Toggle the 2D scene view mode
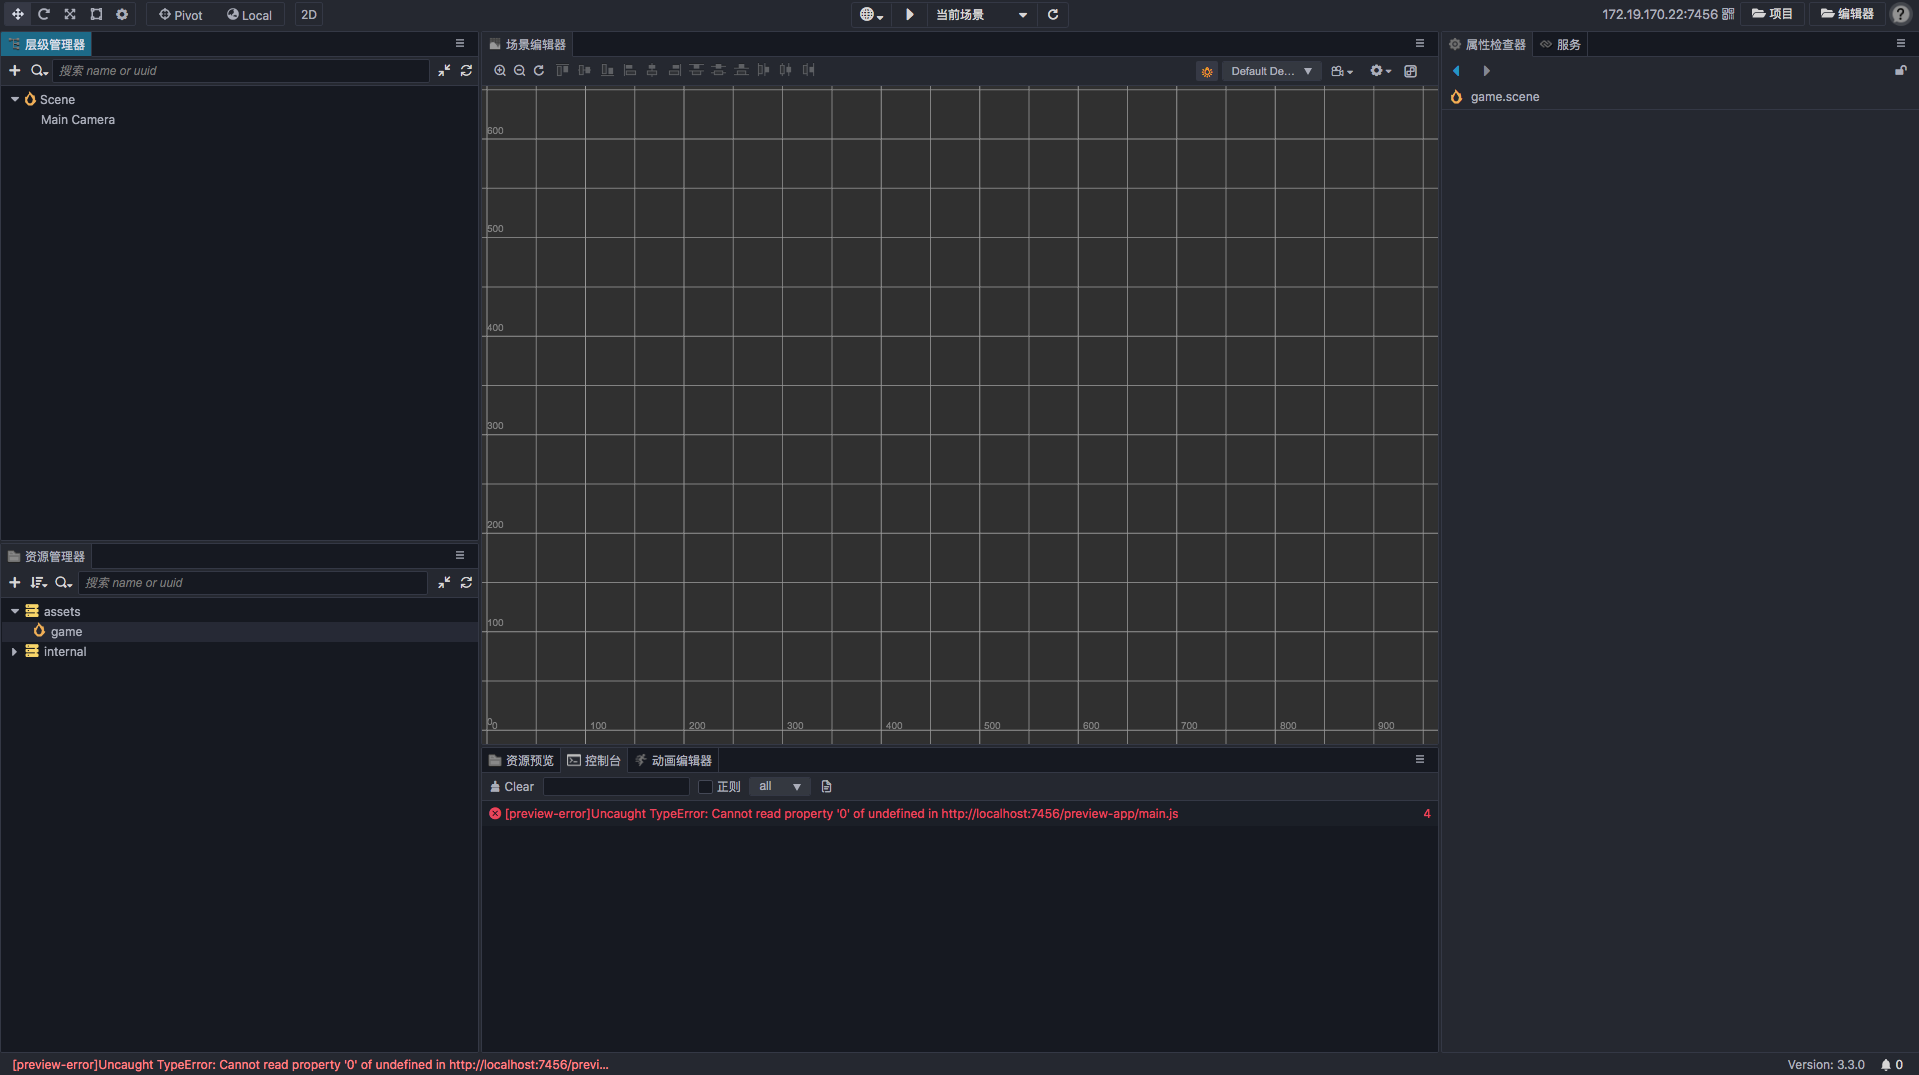Image resolution: width=1919 pixels, height=1075 pixels. 309,14
